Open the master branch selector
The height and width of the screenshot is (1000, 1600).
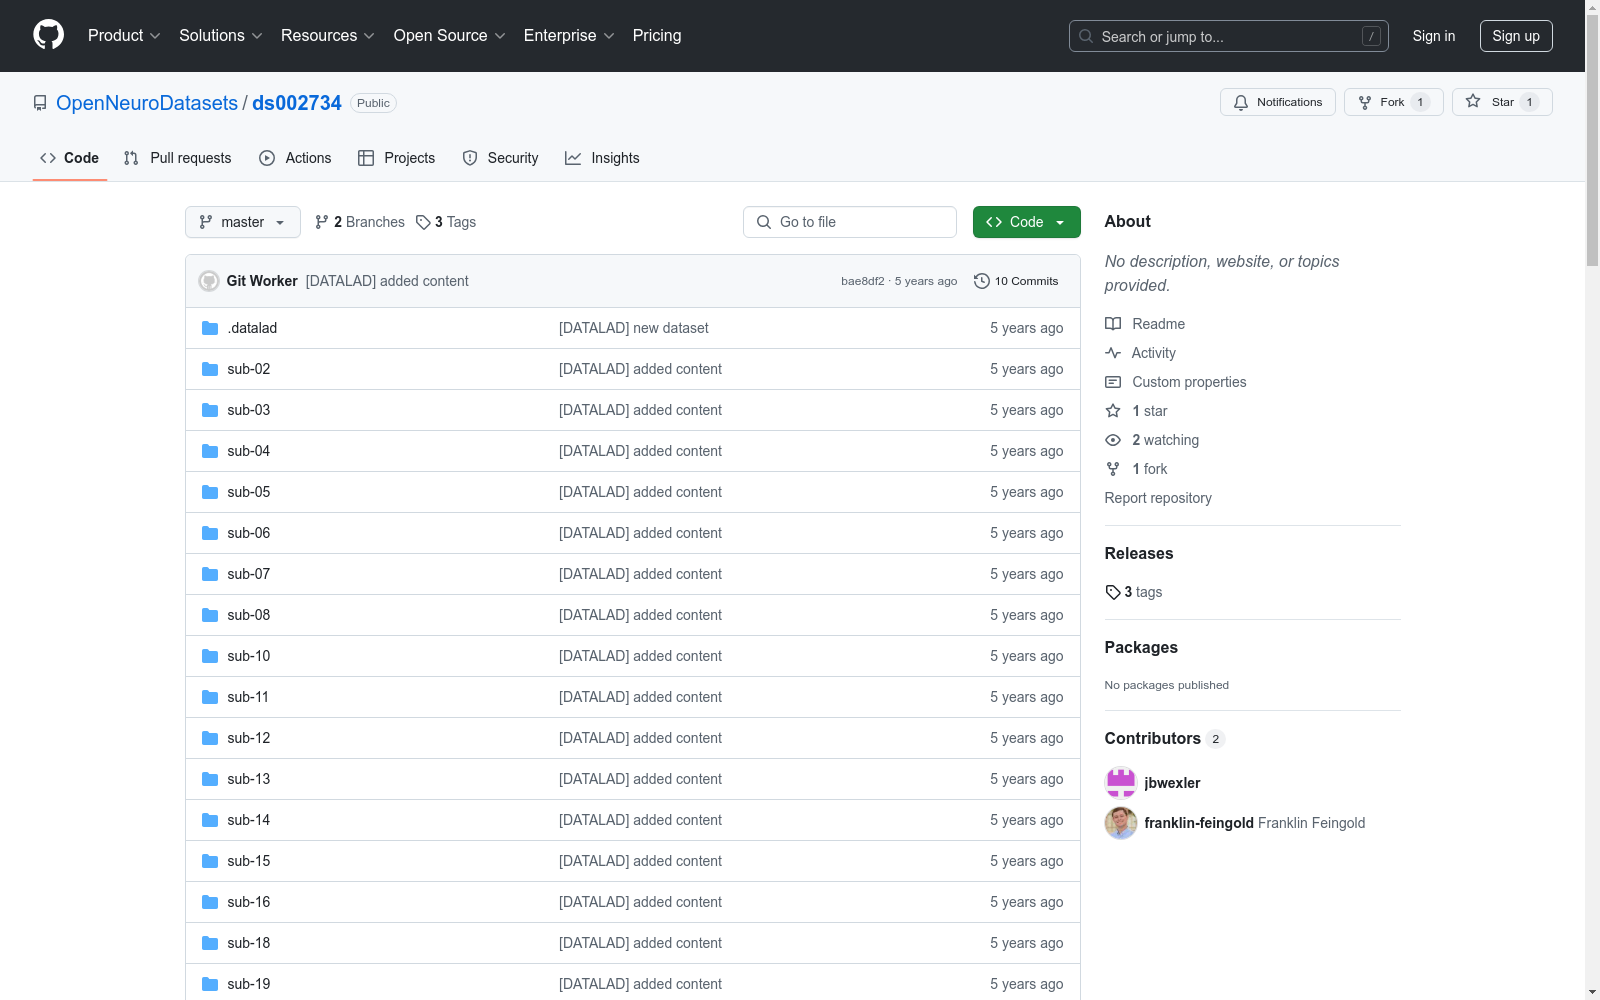(x=243, y=222)
